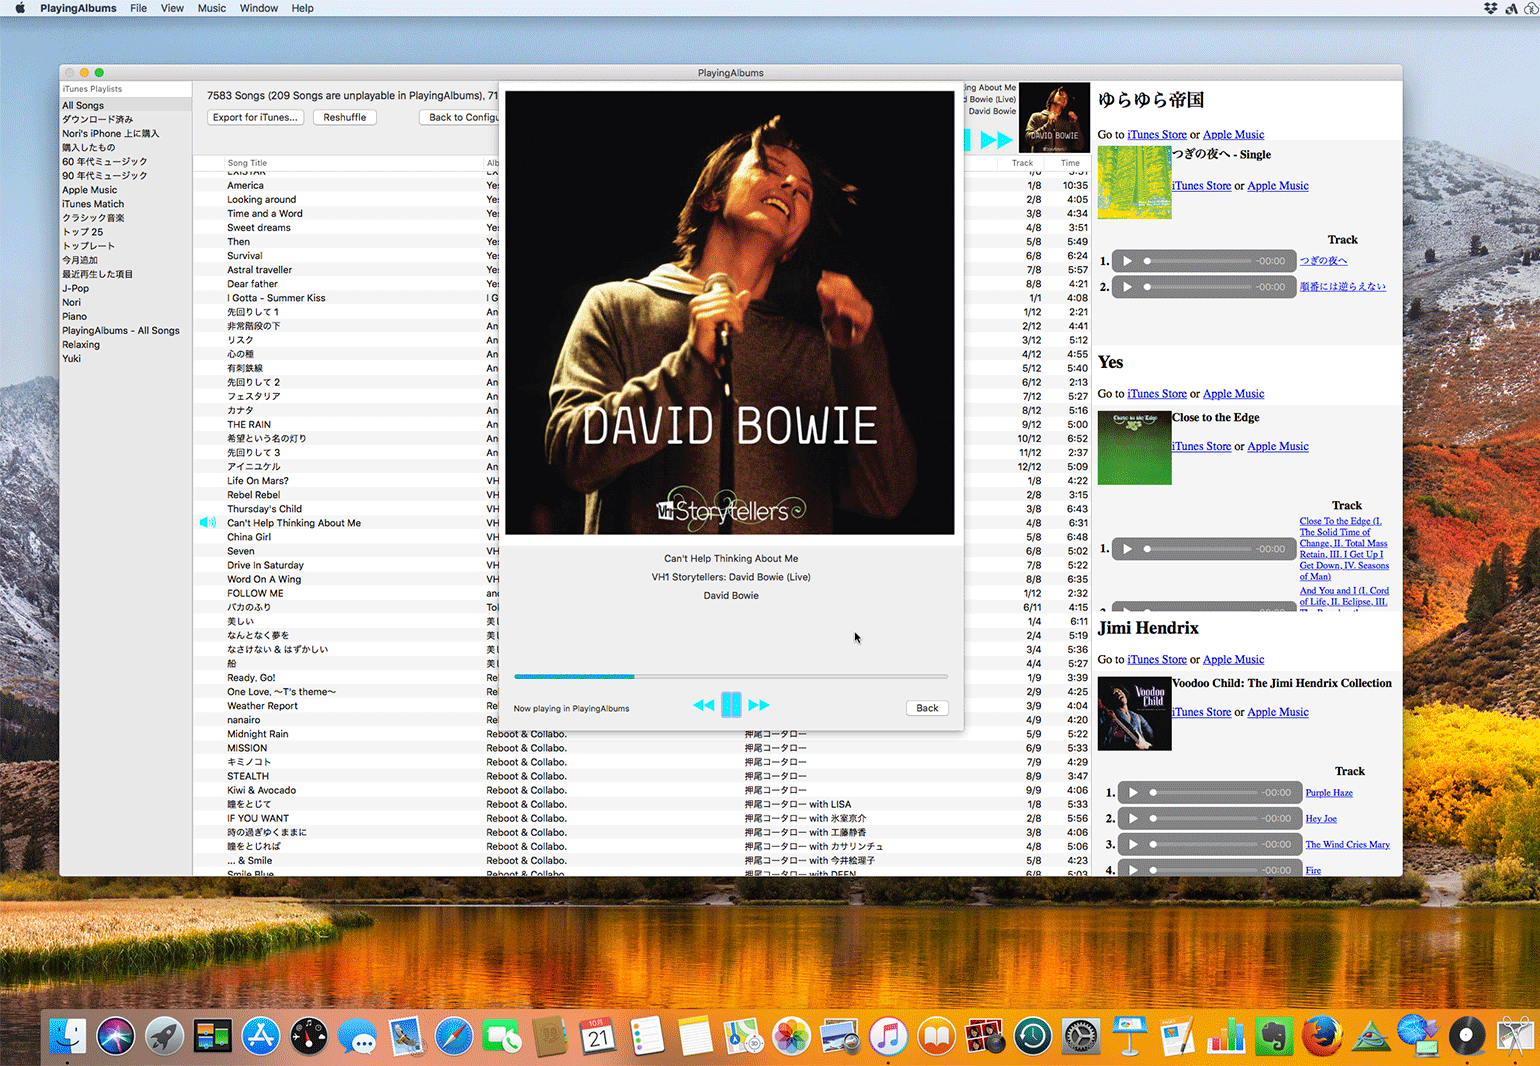
Task: Click the PlayingAlbums vinyl icon in dock
Action: pyautogui.click(x=1466, y=1036)
